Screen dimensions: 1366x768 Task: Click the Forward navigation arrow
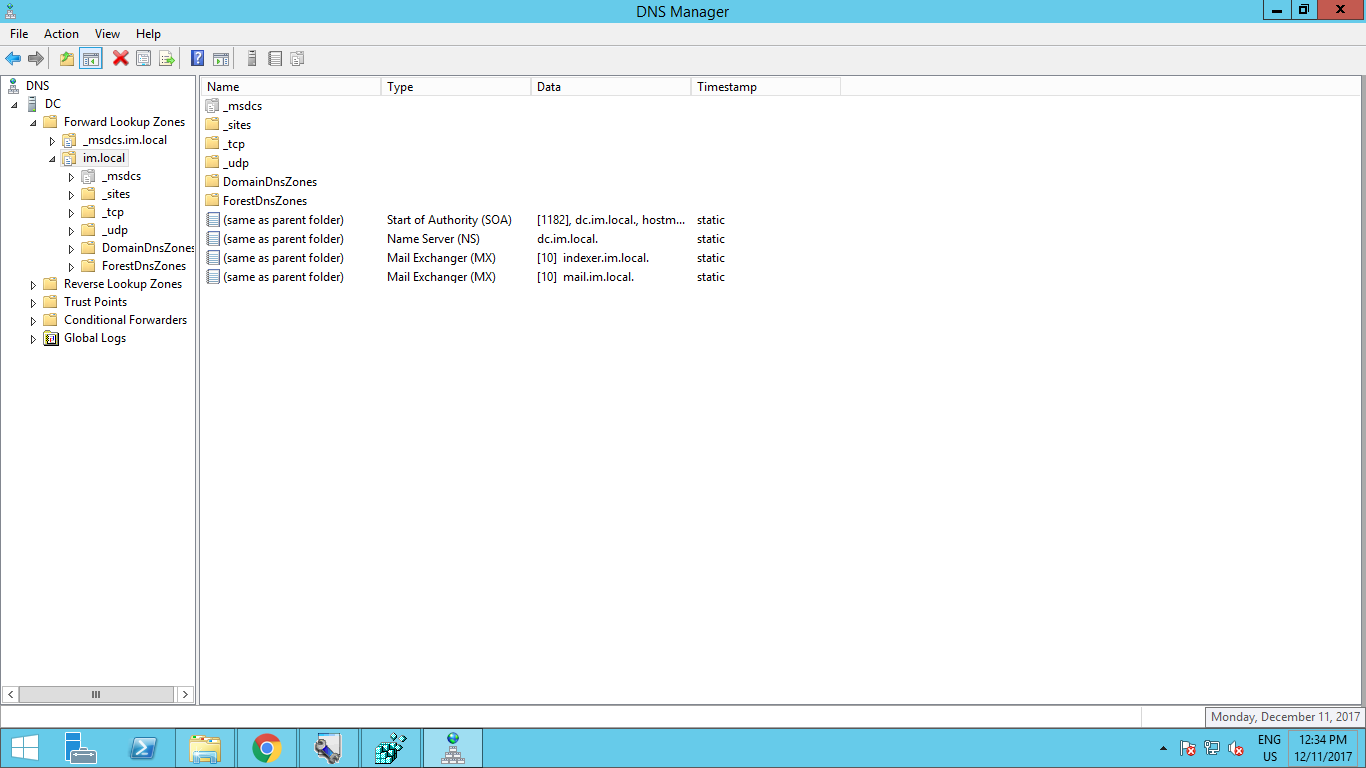[36, 58]
